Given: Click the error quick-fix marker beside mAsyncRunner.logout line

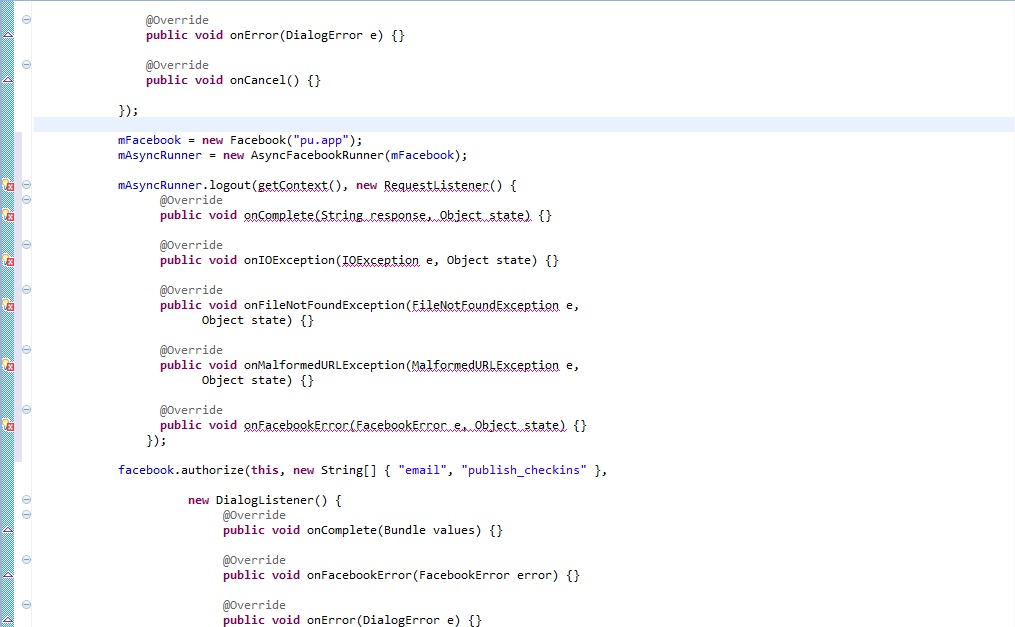Looking at the screenshot, I should tap(7, 185).
